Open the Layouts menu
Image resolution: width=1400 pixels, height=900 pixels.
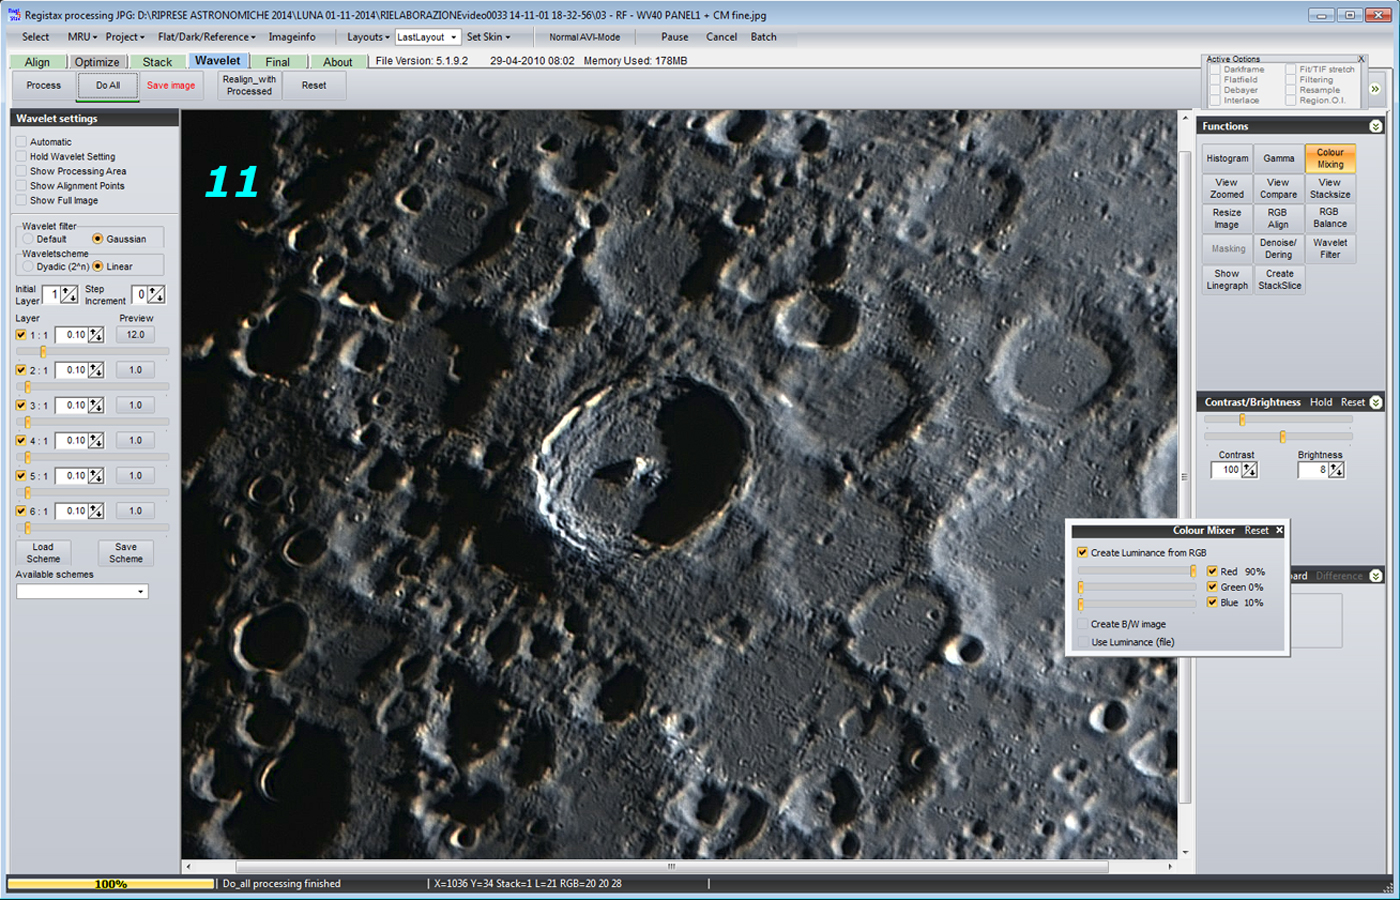(x=368, y=37)
